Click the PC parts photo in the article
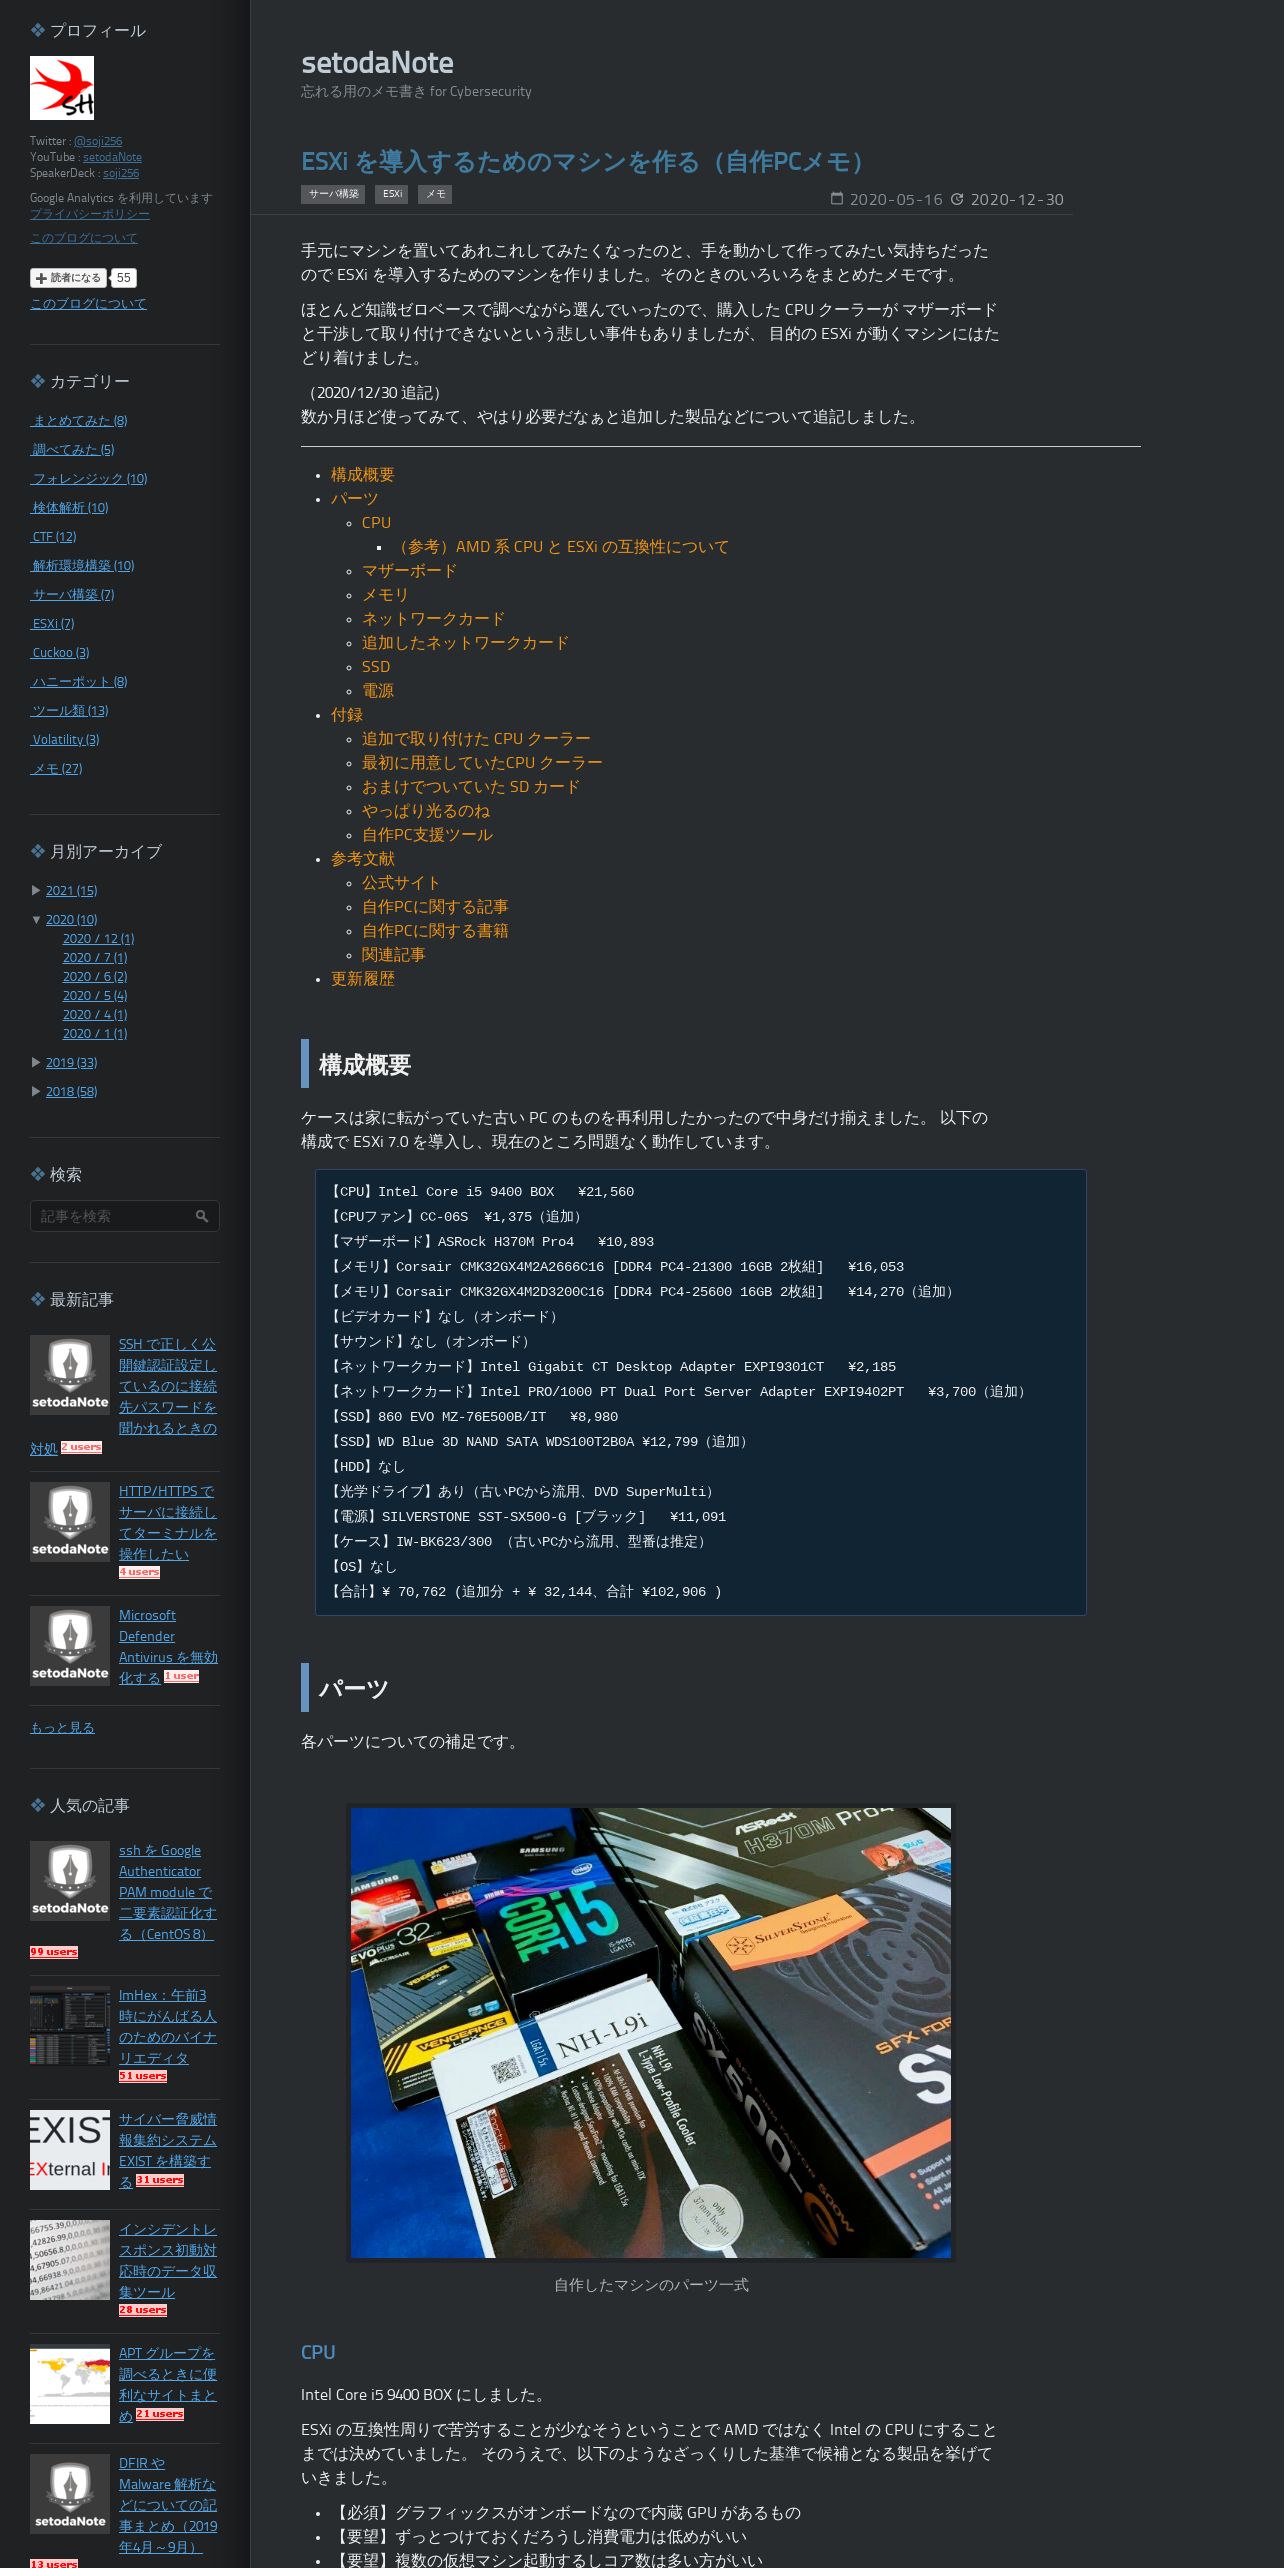The width and height of the screenshot is (1284, 2568). [x=651, y=2032]
